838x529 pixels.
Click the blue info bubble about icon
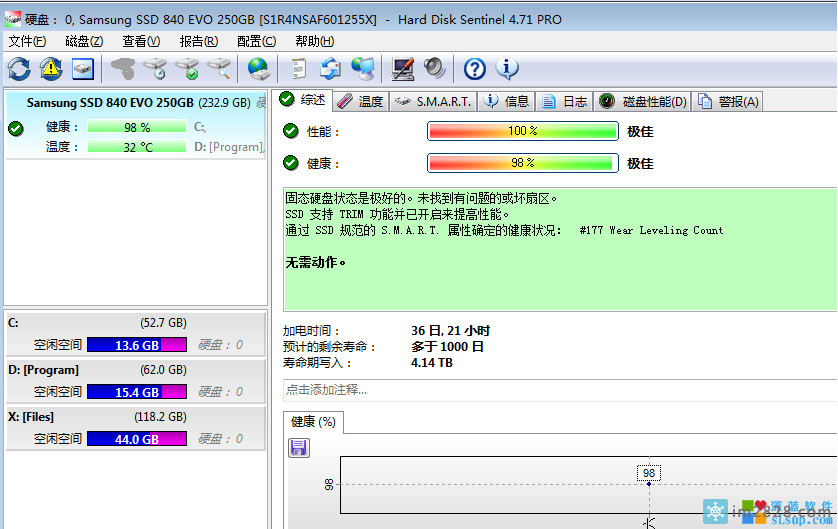coord(507,69)
